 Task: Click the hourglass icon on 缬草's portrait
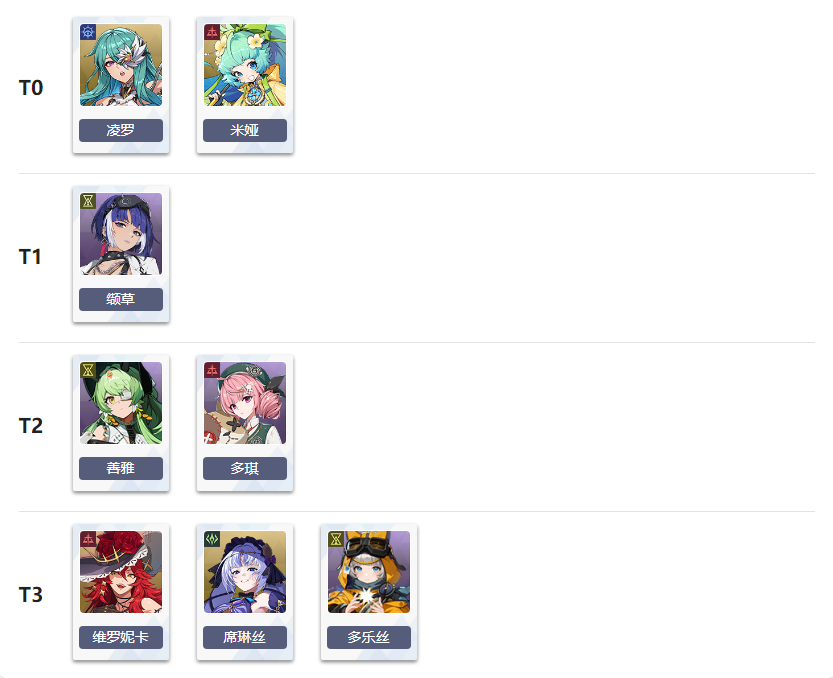pyautogui.click(x=88, y=201)
